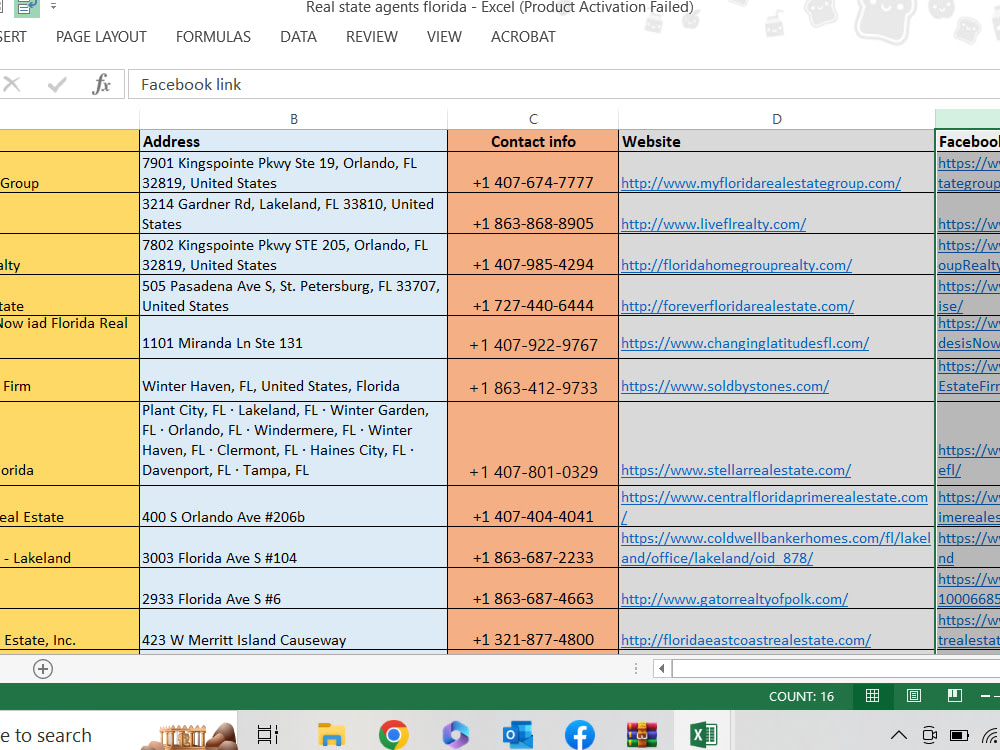This screenshot has width=1000, height=750.
Task: Open the PAGE LAYOUT ribbon tab
Action: point(101,37)
